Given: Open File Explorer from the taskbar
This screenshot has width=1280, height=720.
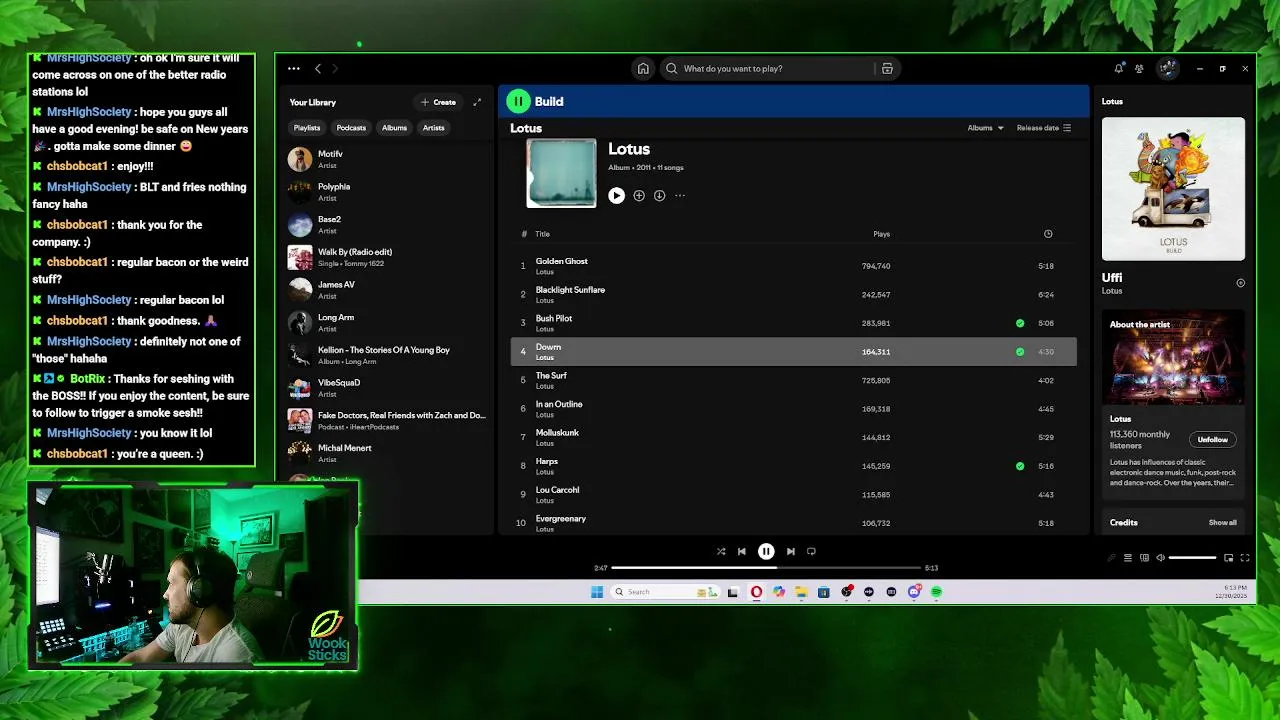Looking at the screenshot, I should tap(801, 592).
